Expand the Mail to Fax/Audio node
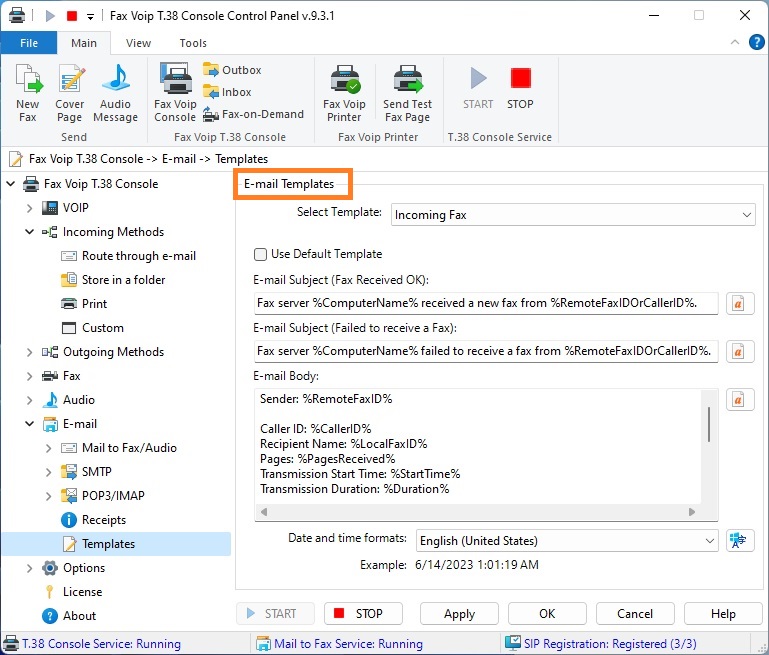 tap(49, 448)
